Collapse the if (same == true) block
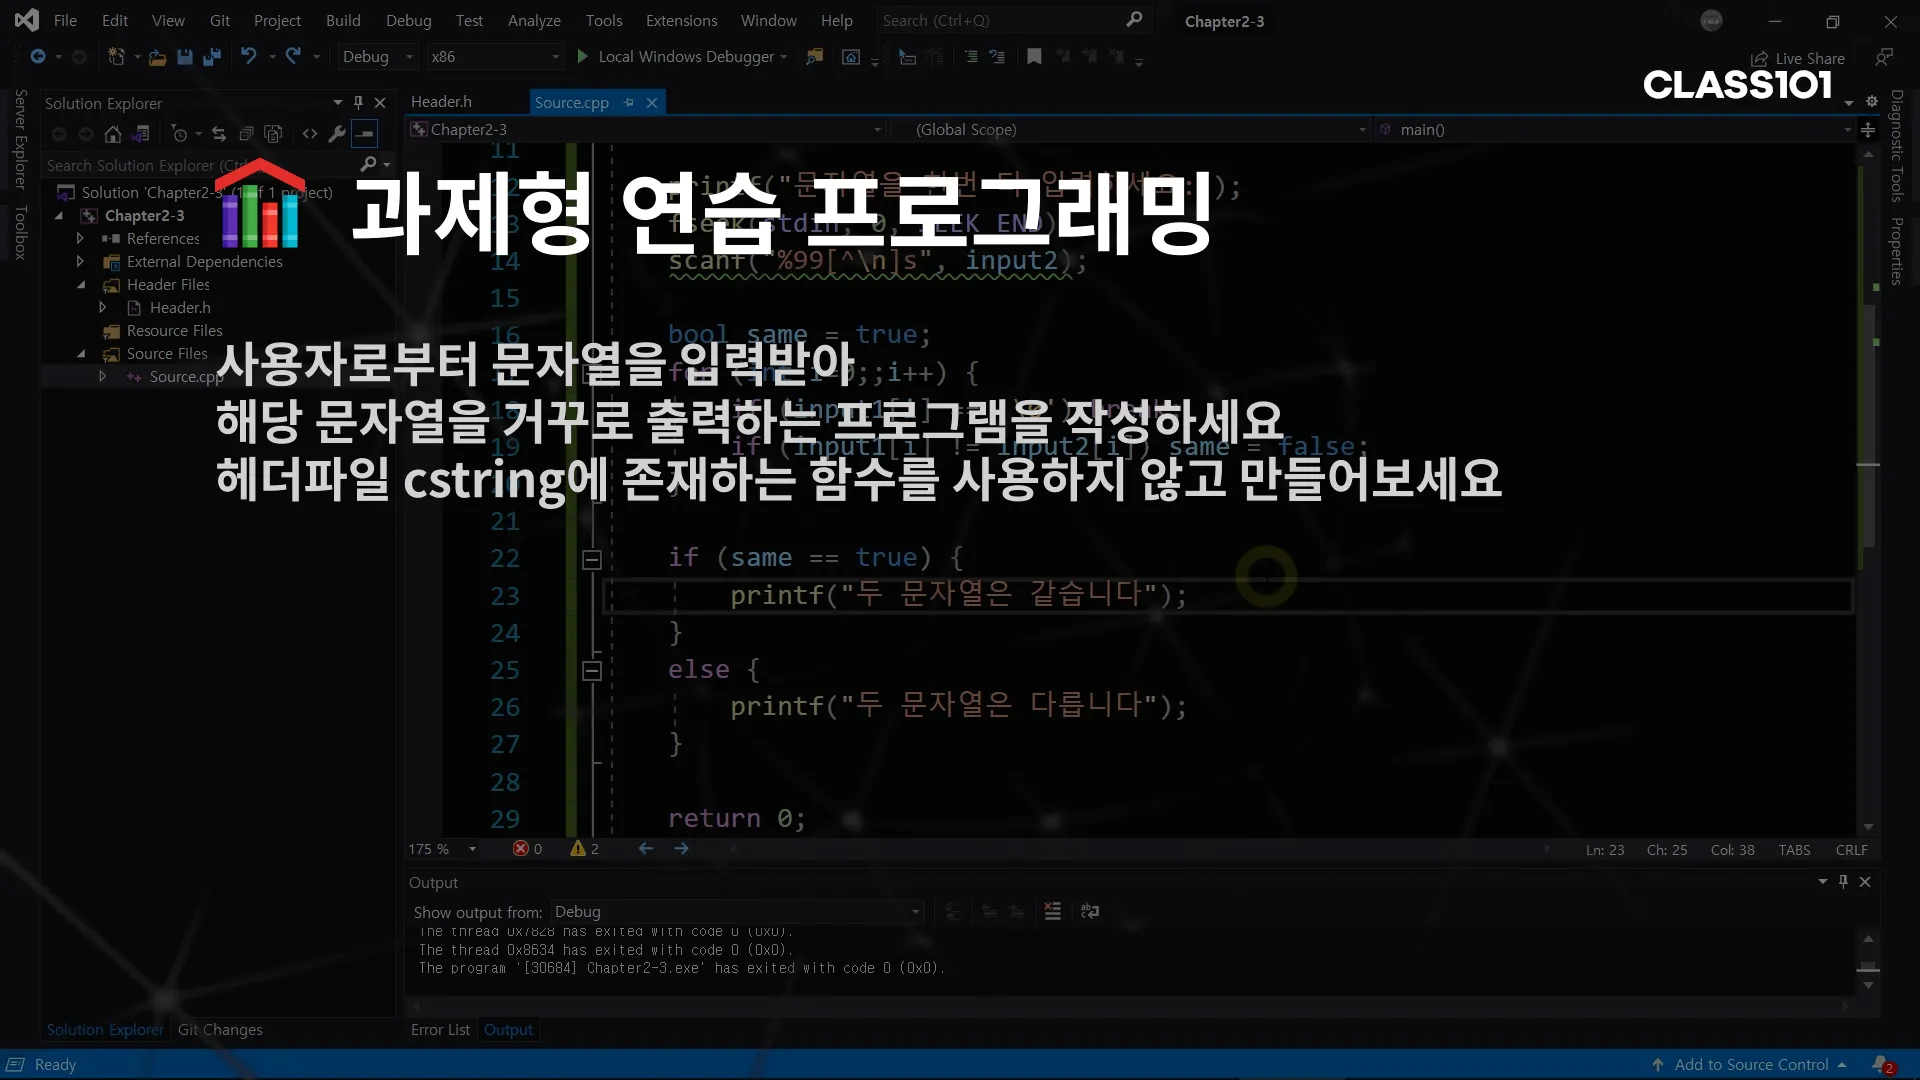Viewport: 1920px width, 1080px height. (x=592, y=559)
